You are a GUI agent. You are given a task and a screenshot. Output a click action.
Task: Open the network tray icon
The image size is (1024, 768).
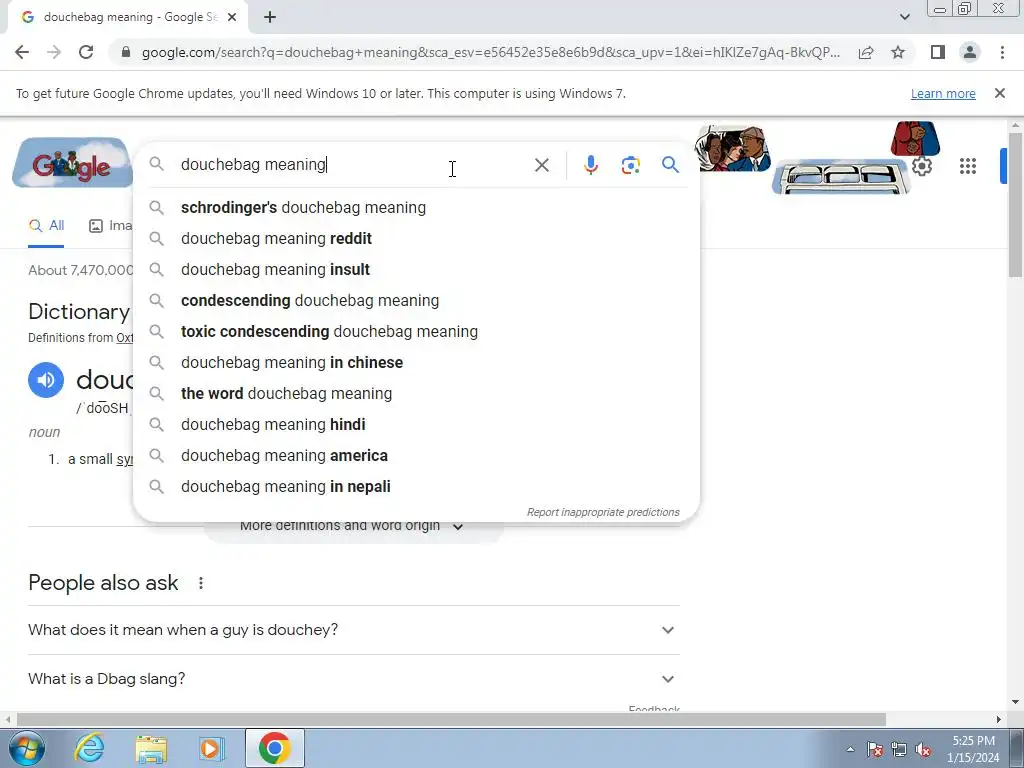899,749
